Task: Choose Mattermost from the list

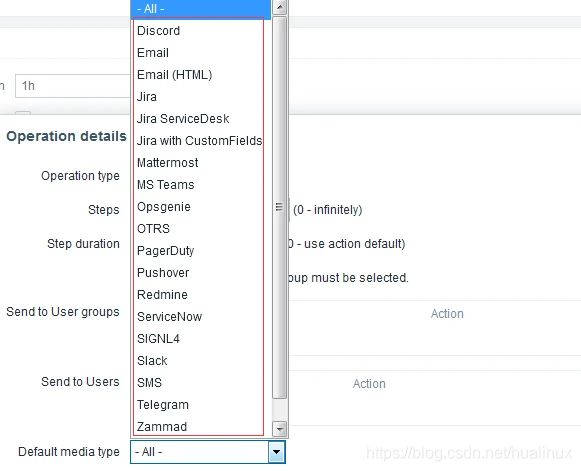Action: (x=167, y=163)
